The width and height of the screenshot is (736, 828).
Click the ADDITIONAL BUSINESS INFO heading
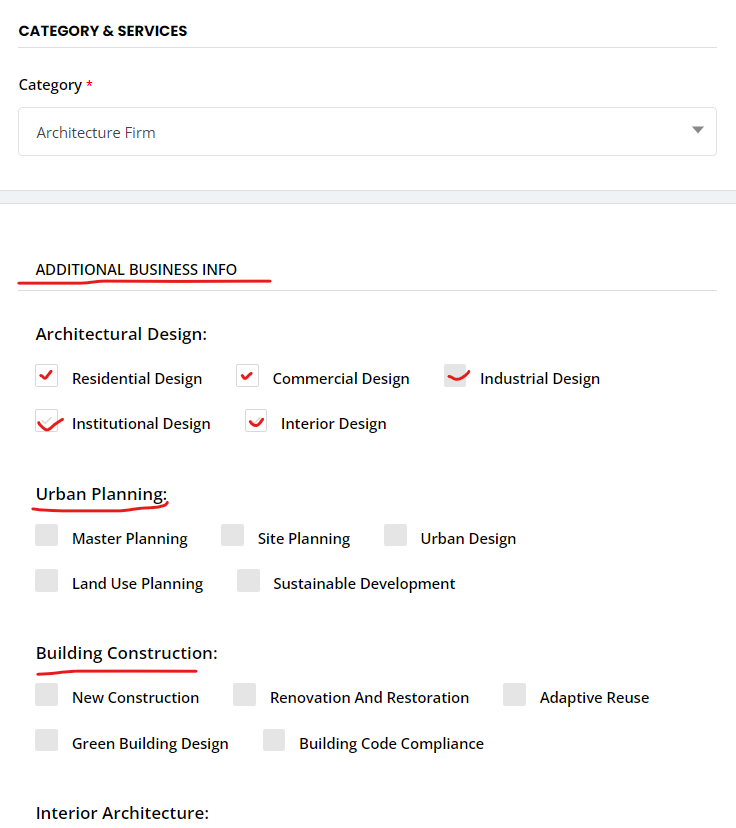click(136, 270)
